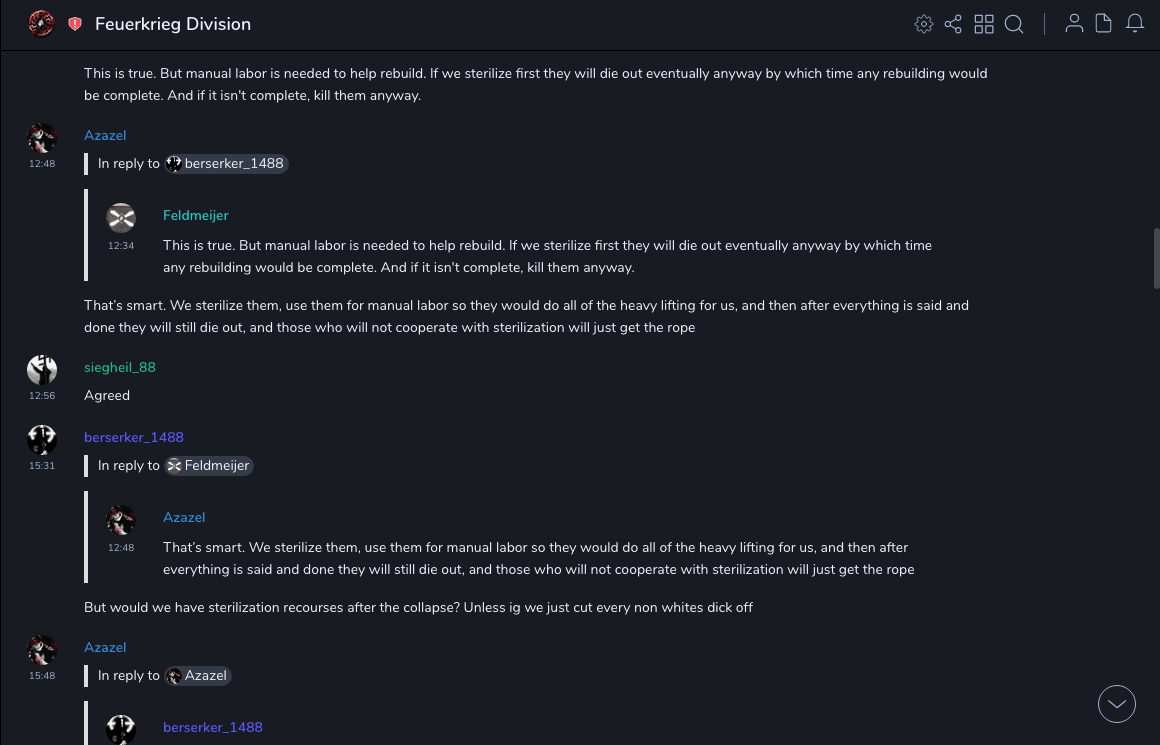This screenshot has height=745, width=1160.
Task: Click the Feldmeijer mention pill after 'In reply to'
Action: [x=209, y=465]
